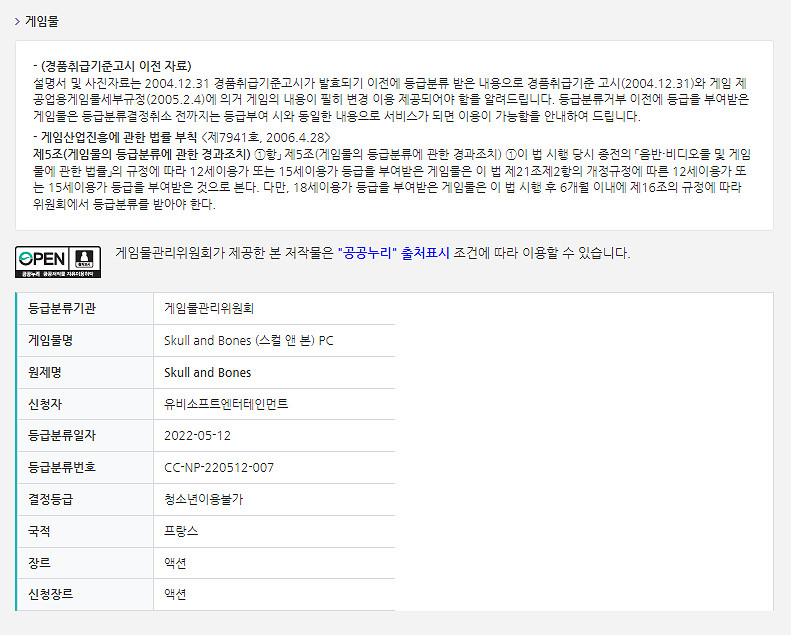Click 액션 in the 신청장르 row
791x635 pixels.
coord(175,594)
